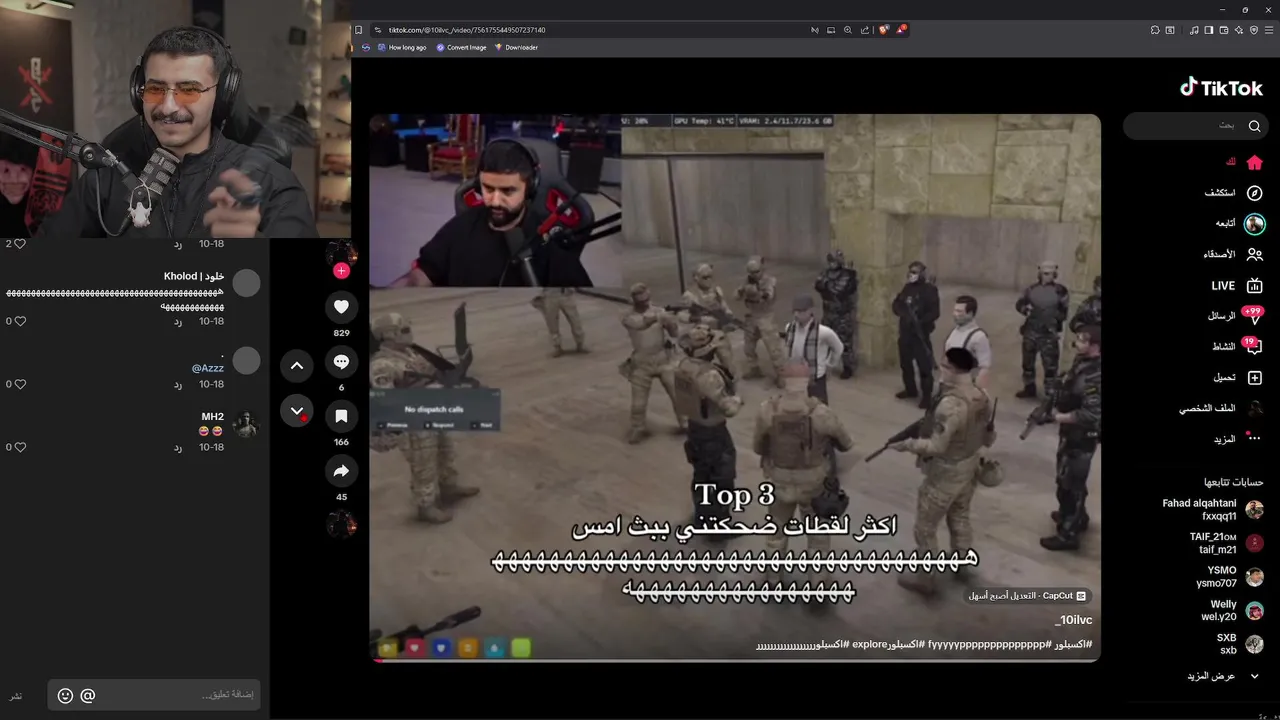Viewport: 1280px width, 720px height.
Task: Open the LIVE section
Action: point(1237,285)
